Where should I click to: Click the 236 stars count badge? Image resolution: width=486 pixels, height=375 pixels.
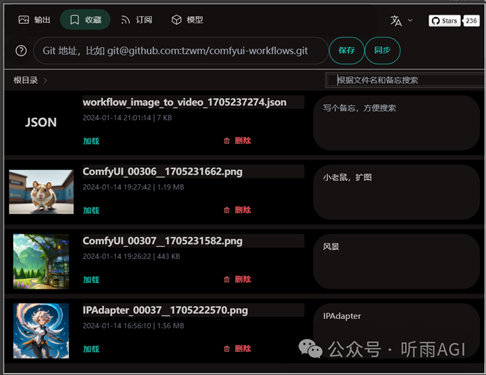point(471,21)
